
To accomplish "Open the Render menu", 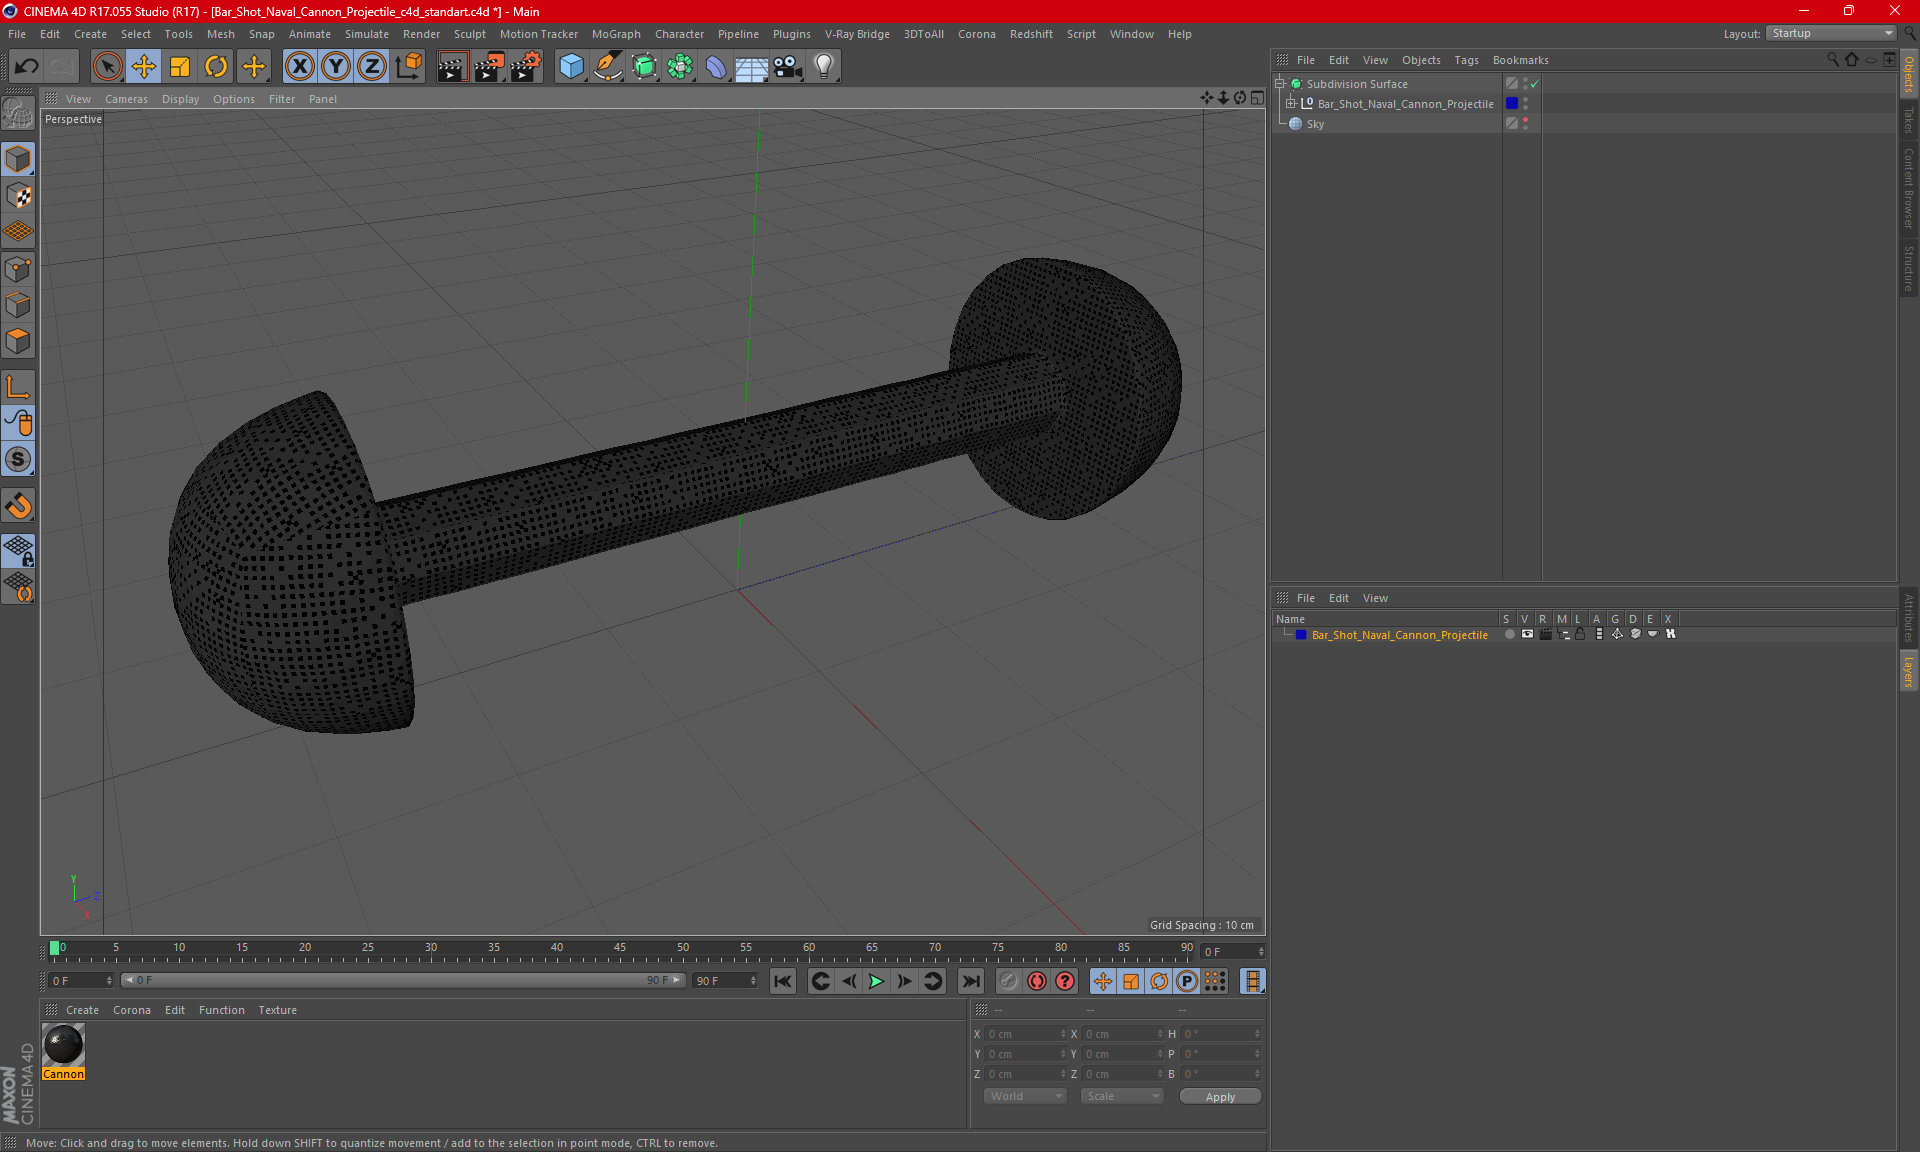I will click(x=421, y=34).
